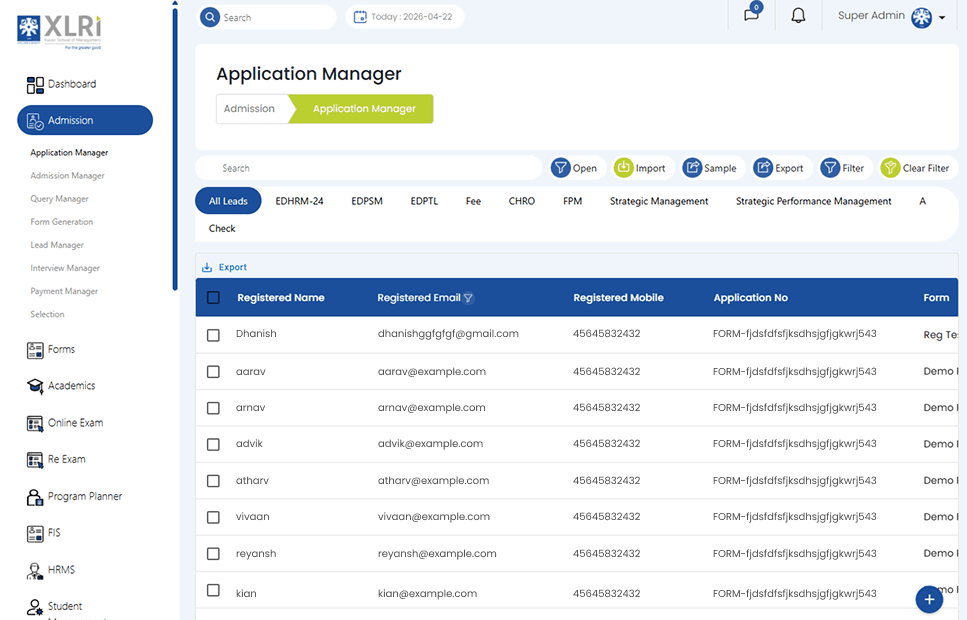The height and width of the screenshot is (620, 967).
Task: Switch to the Strategic Management tab
Action: pyautogui.click(x=659, y=201)
